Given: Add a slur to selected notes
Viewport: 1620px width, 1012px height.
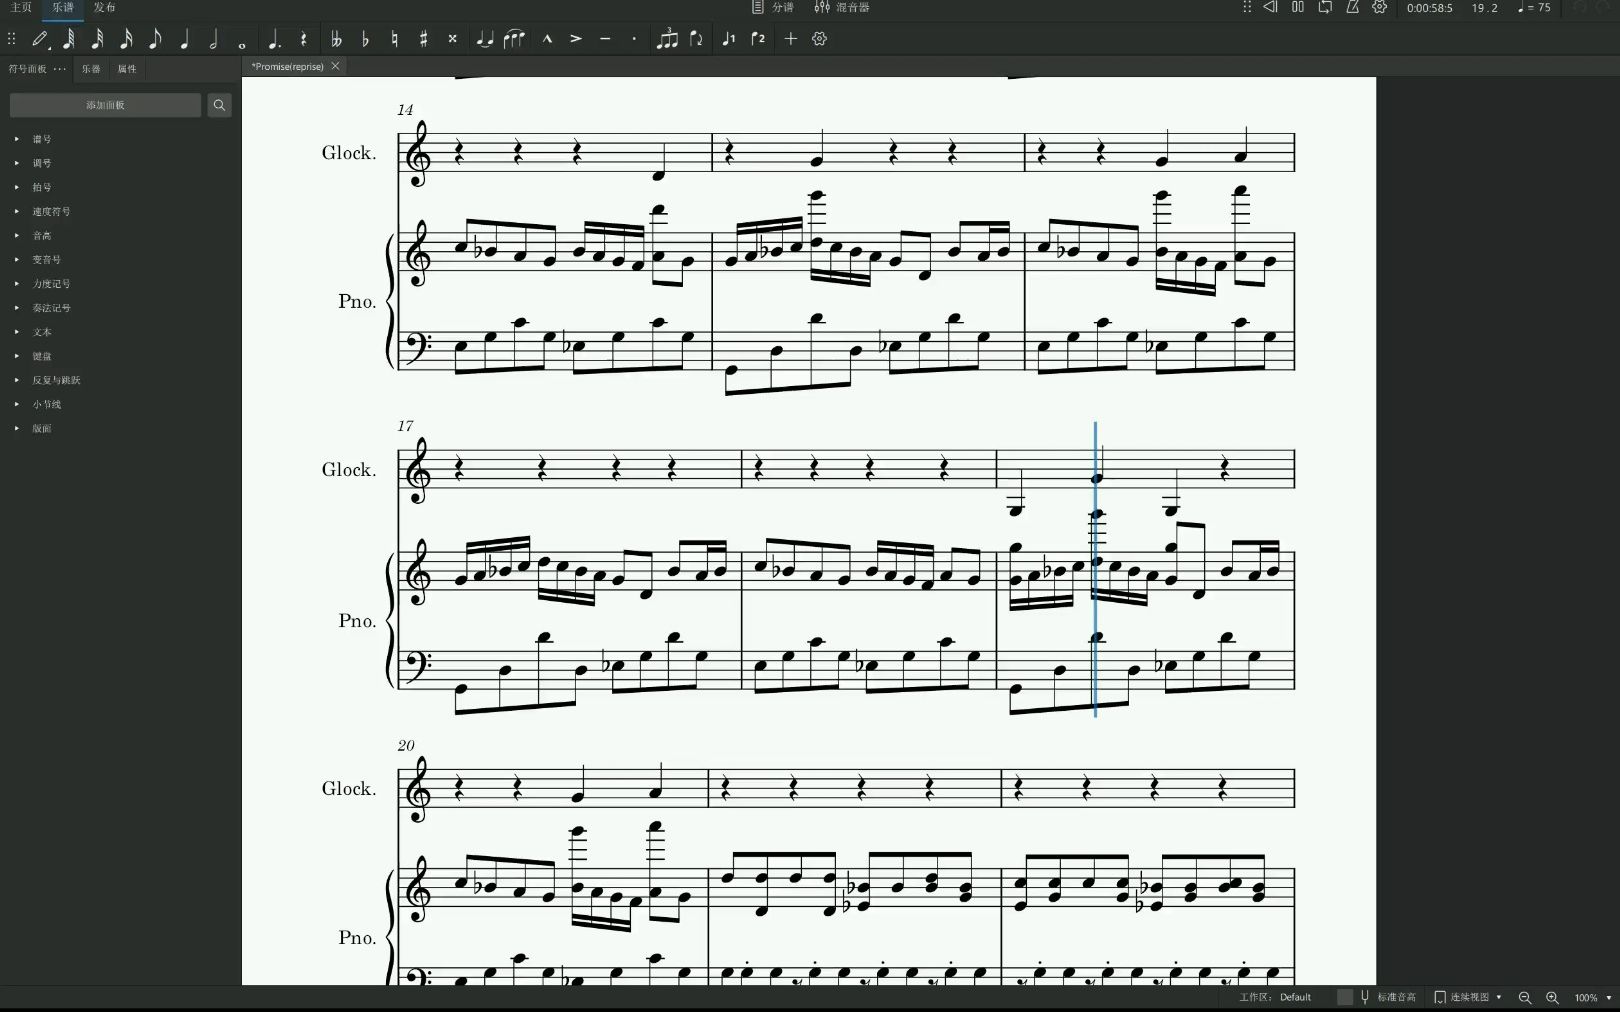Looking at the screenshot, I should 514,39.
